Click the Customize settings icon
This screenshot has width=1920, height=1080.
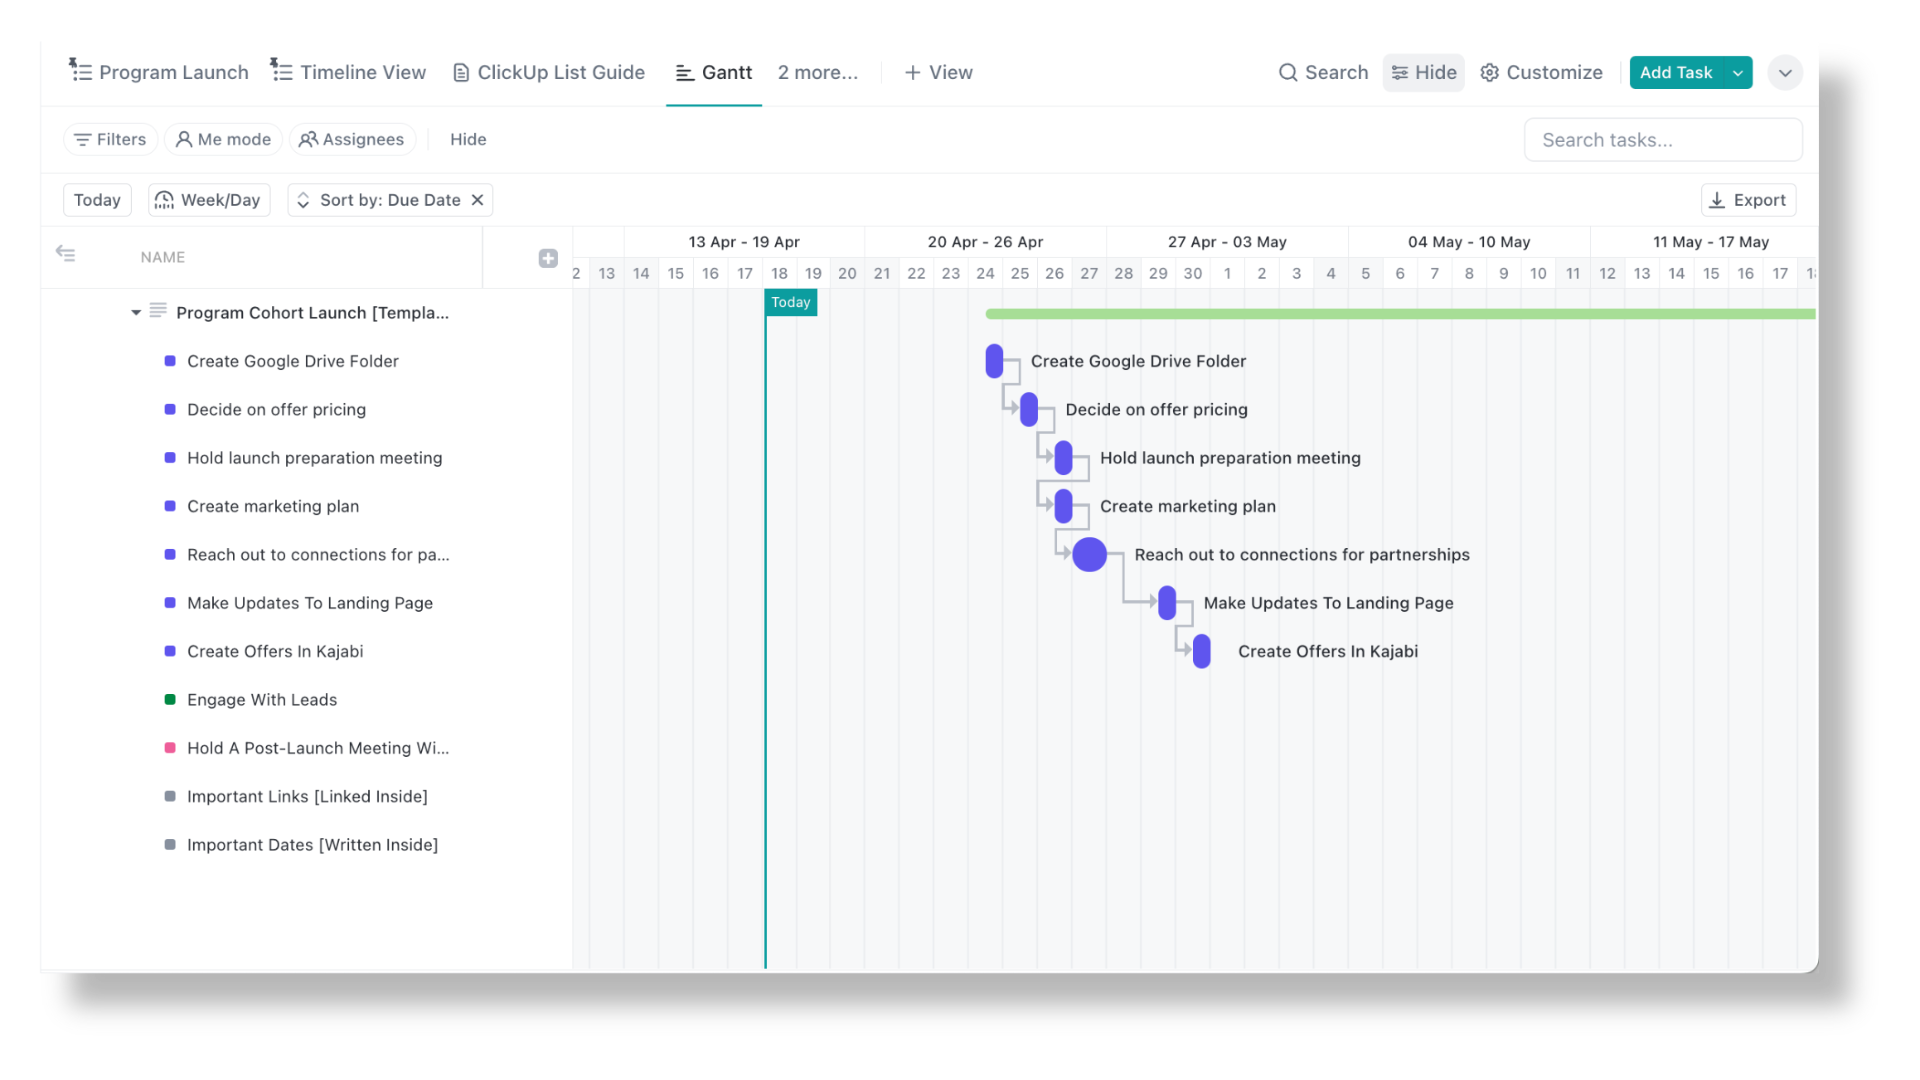1489,73
